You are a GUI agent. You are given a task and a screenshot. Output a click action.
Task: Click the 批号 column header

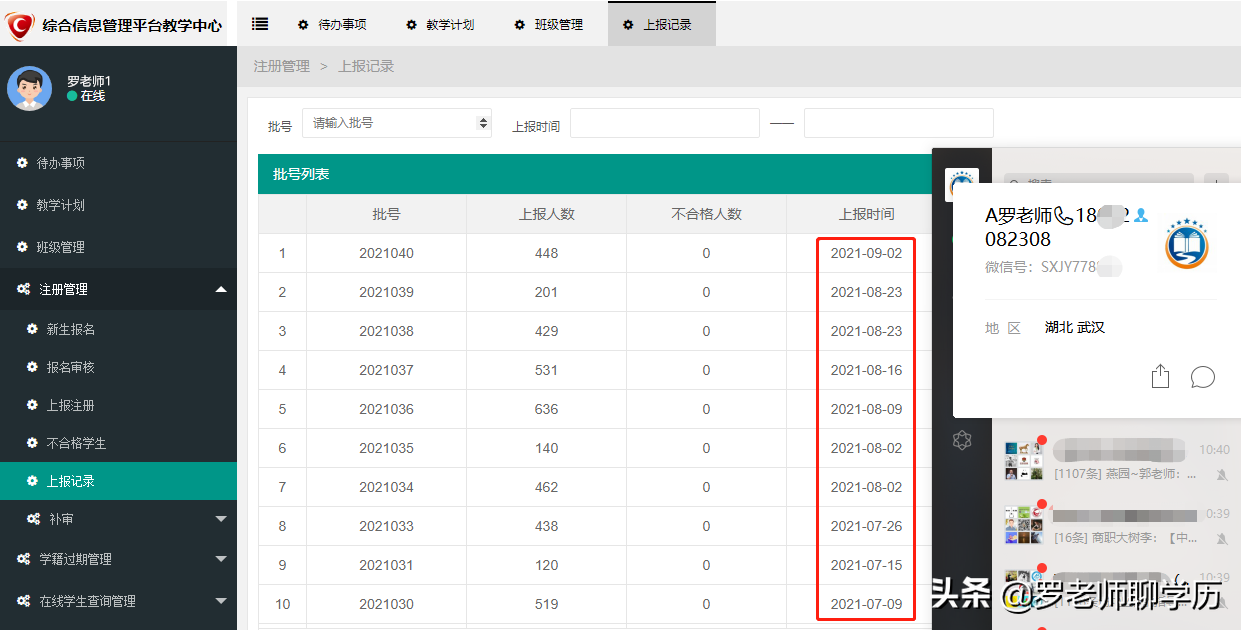[x=386, y=214]
